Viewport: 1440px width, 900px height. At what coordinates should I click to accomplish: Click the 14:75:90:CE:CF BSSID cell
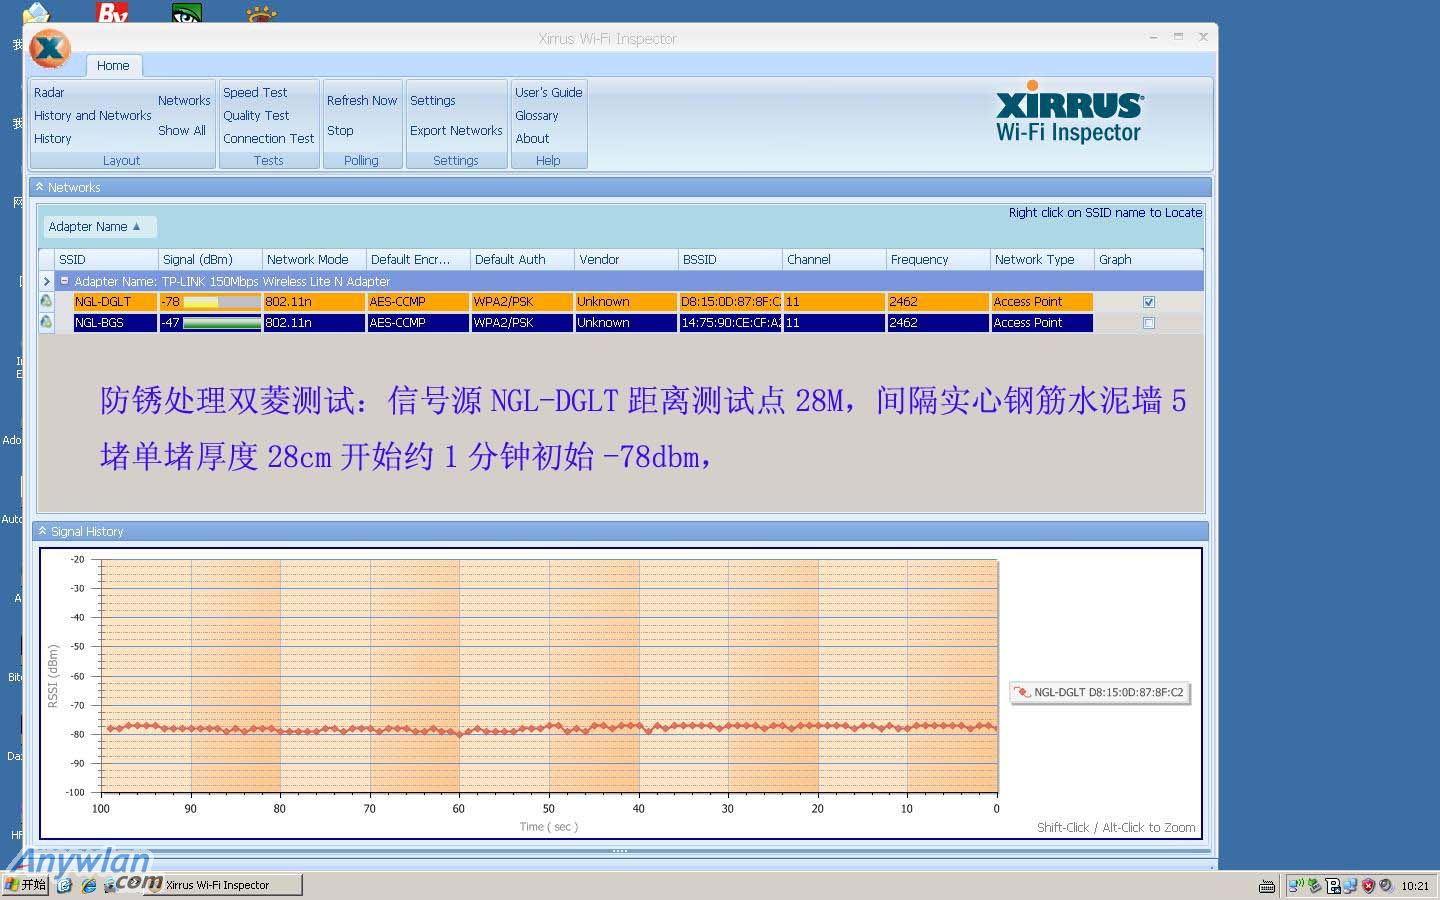tap(730, 323)
